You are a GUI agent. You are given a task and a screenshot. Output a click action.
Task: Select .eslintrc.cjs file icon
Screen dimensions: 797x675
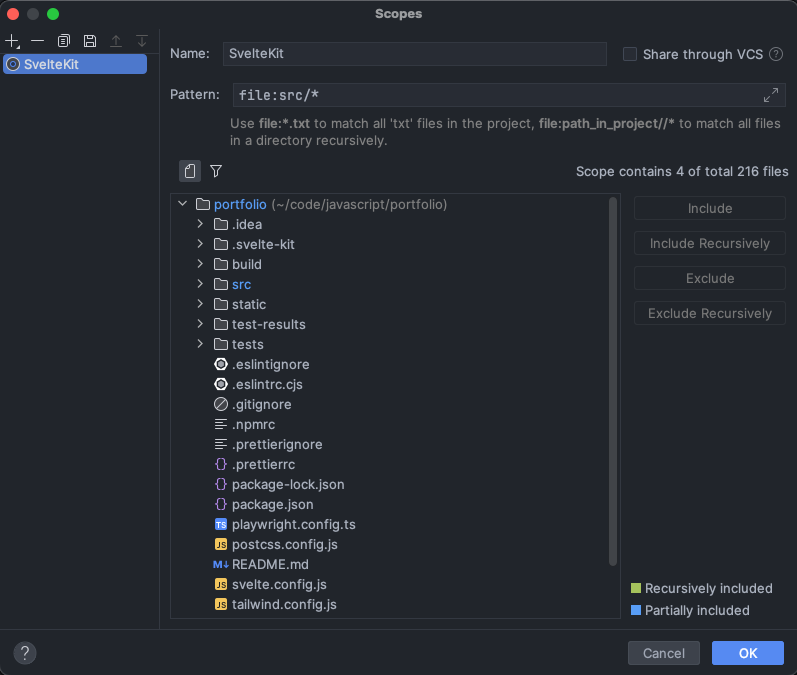click(221, 384)
